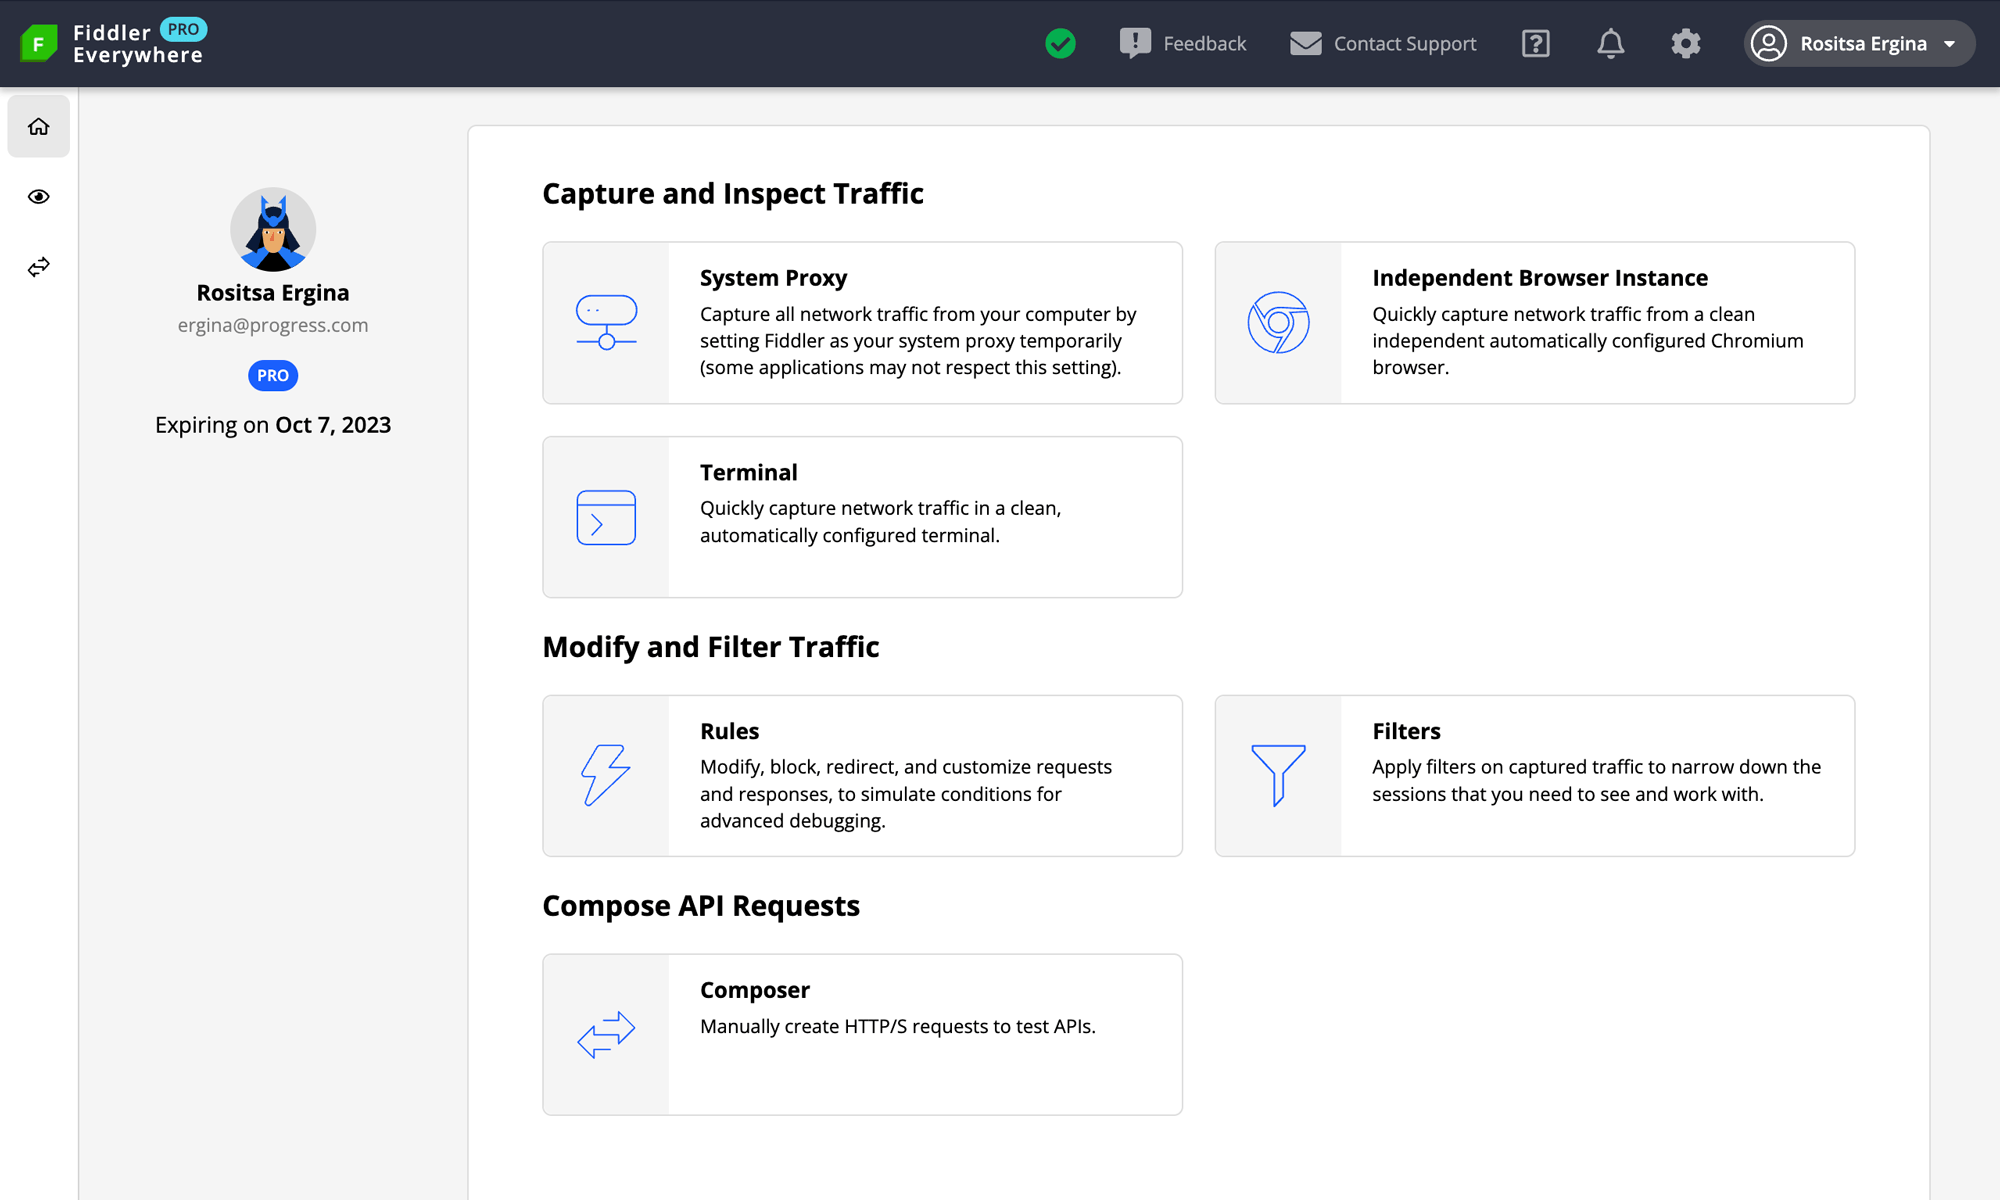Screen dimensions: 2000x1200
Task: Open notifications bell icon
Action: point(1611,43)
